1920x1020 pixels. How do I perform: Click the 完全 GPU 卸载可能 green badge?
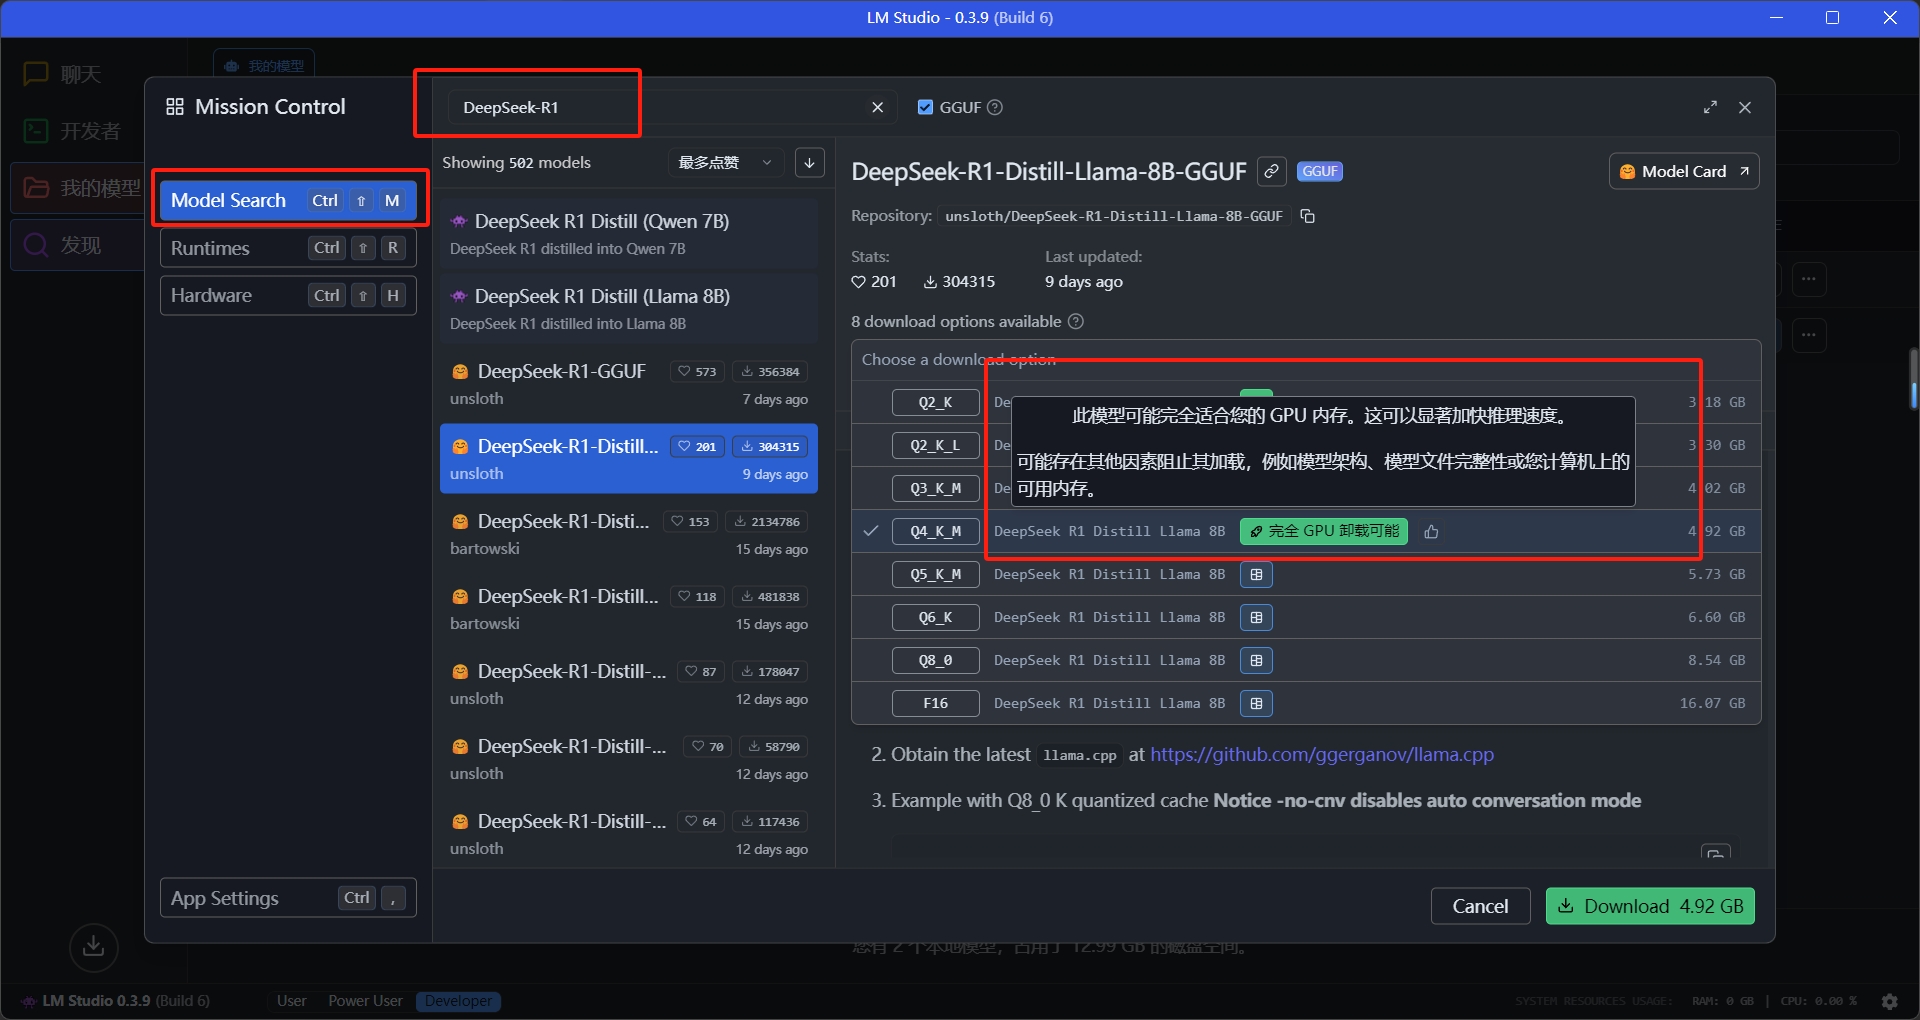[1323, 531]
